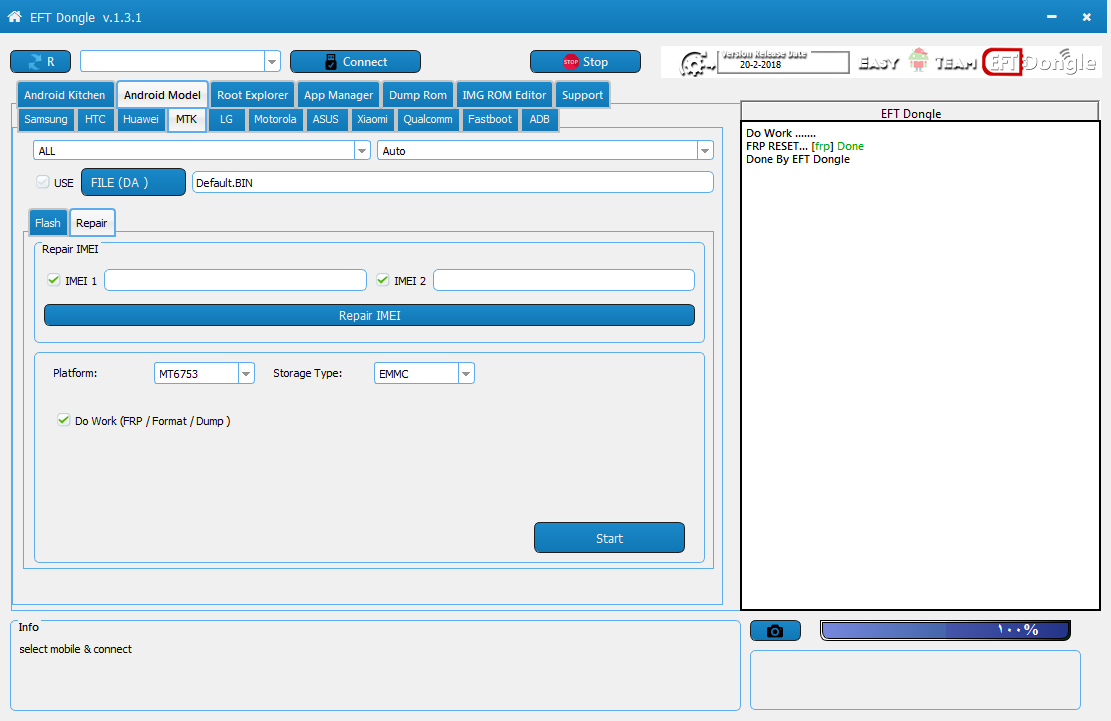Select the Motorola brand tab
The image size is (1111, 721).
pos(275,119)
